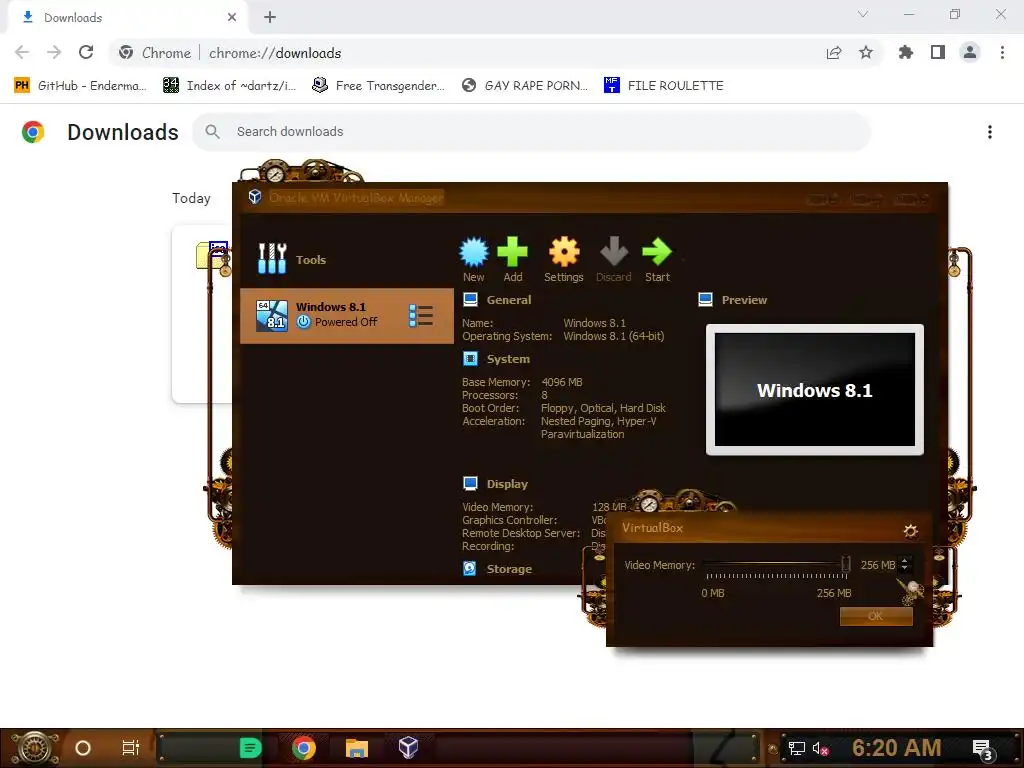Click the System section chip icon
Viewport: 1024px width, 768px height.
(x=470, y=359)
